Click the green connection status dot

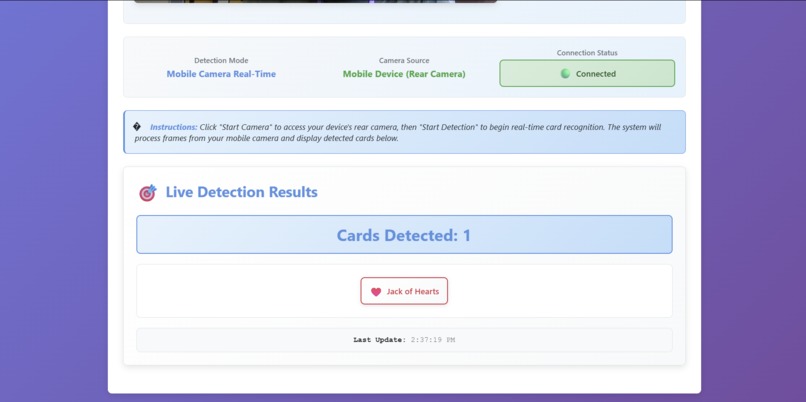[x=565, y=74]
